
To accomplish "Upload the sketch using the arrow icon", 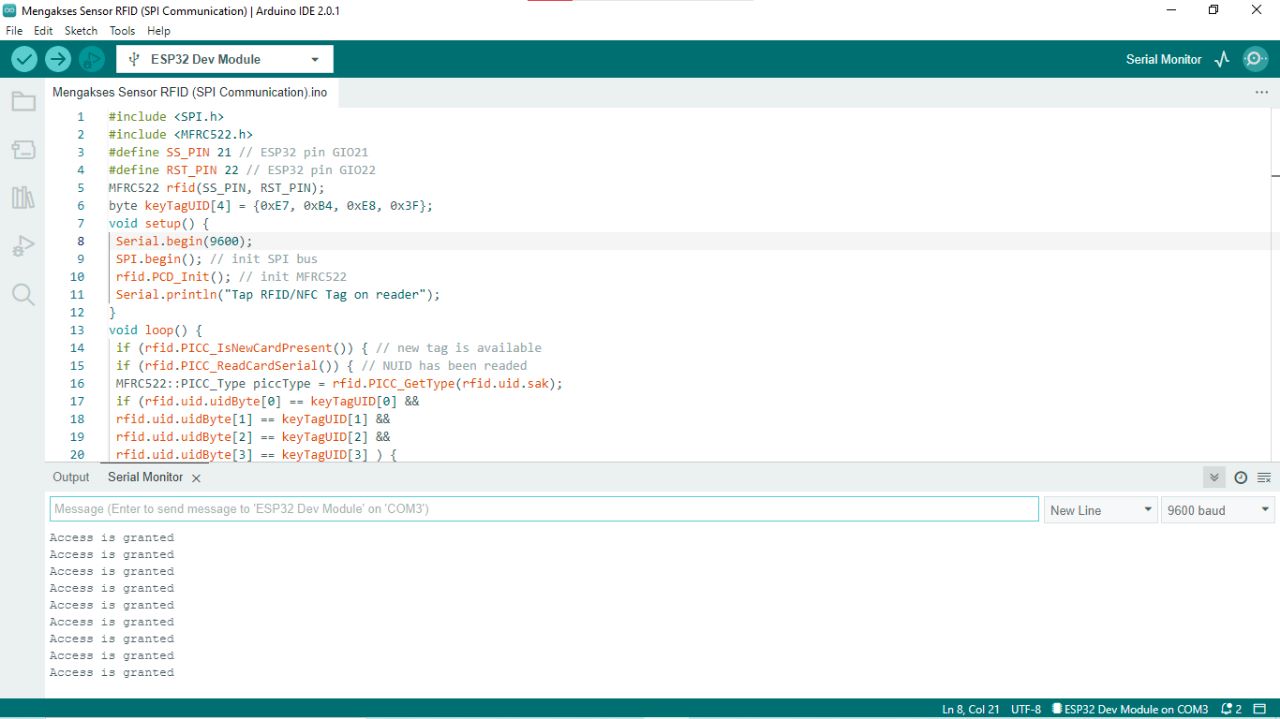I will pos(58,58).
